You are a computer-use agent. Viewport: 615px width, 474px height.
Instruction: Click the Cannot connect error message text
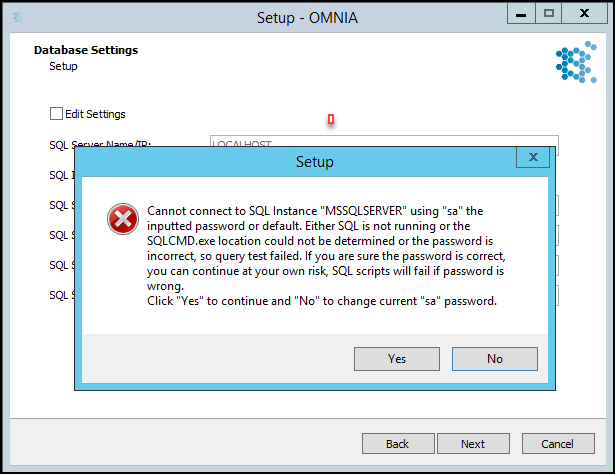click(x=326, y=256)
